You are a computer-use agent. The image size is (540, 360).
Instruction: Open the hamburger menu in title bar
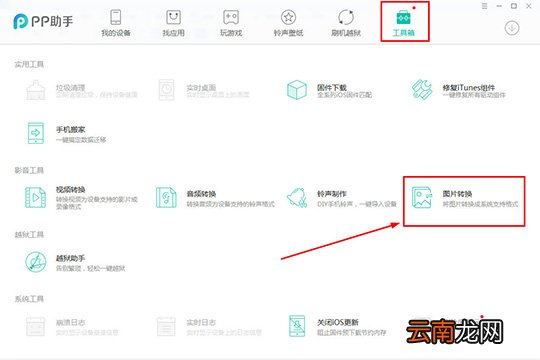[x=485, y=6]
